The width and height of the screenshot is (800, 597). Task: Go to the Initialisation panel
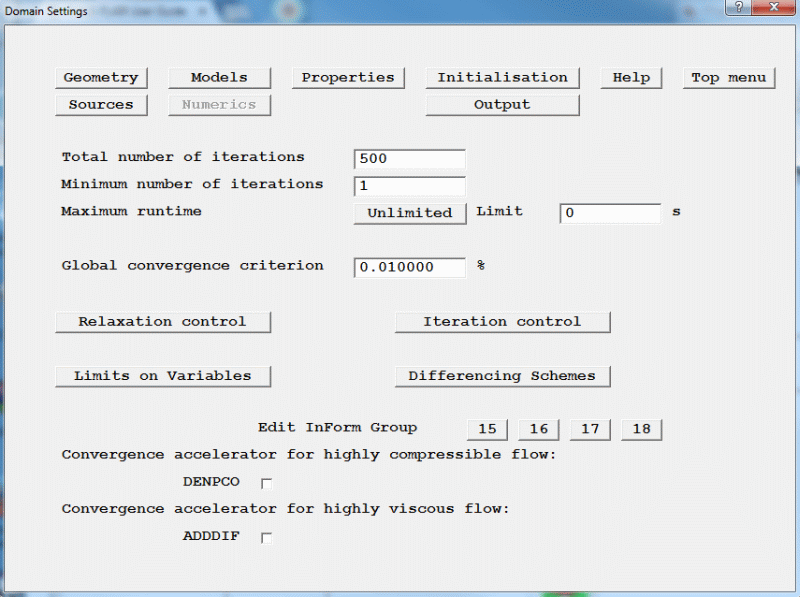502,78
